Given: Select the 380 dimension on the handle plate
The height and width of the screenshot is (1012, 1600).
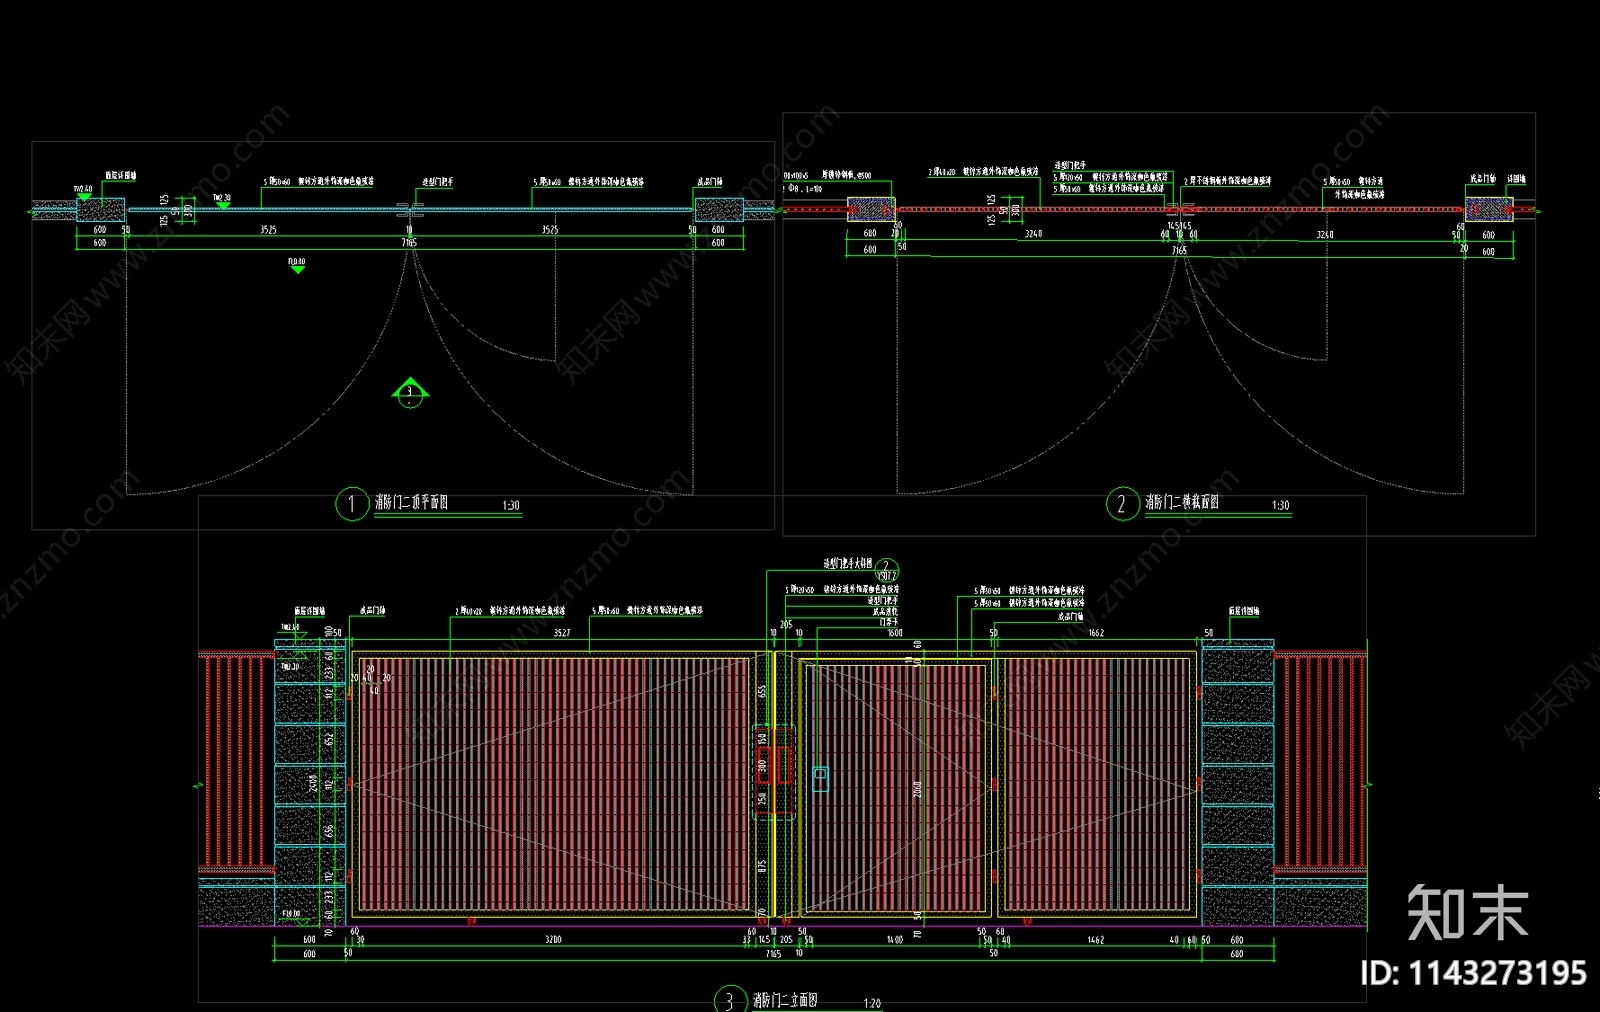Looking at the screenshot, I should 762,768.
